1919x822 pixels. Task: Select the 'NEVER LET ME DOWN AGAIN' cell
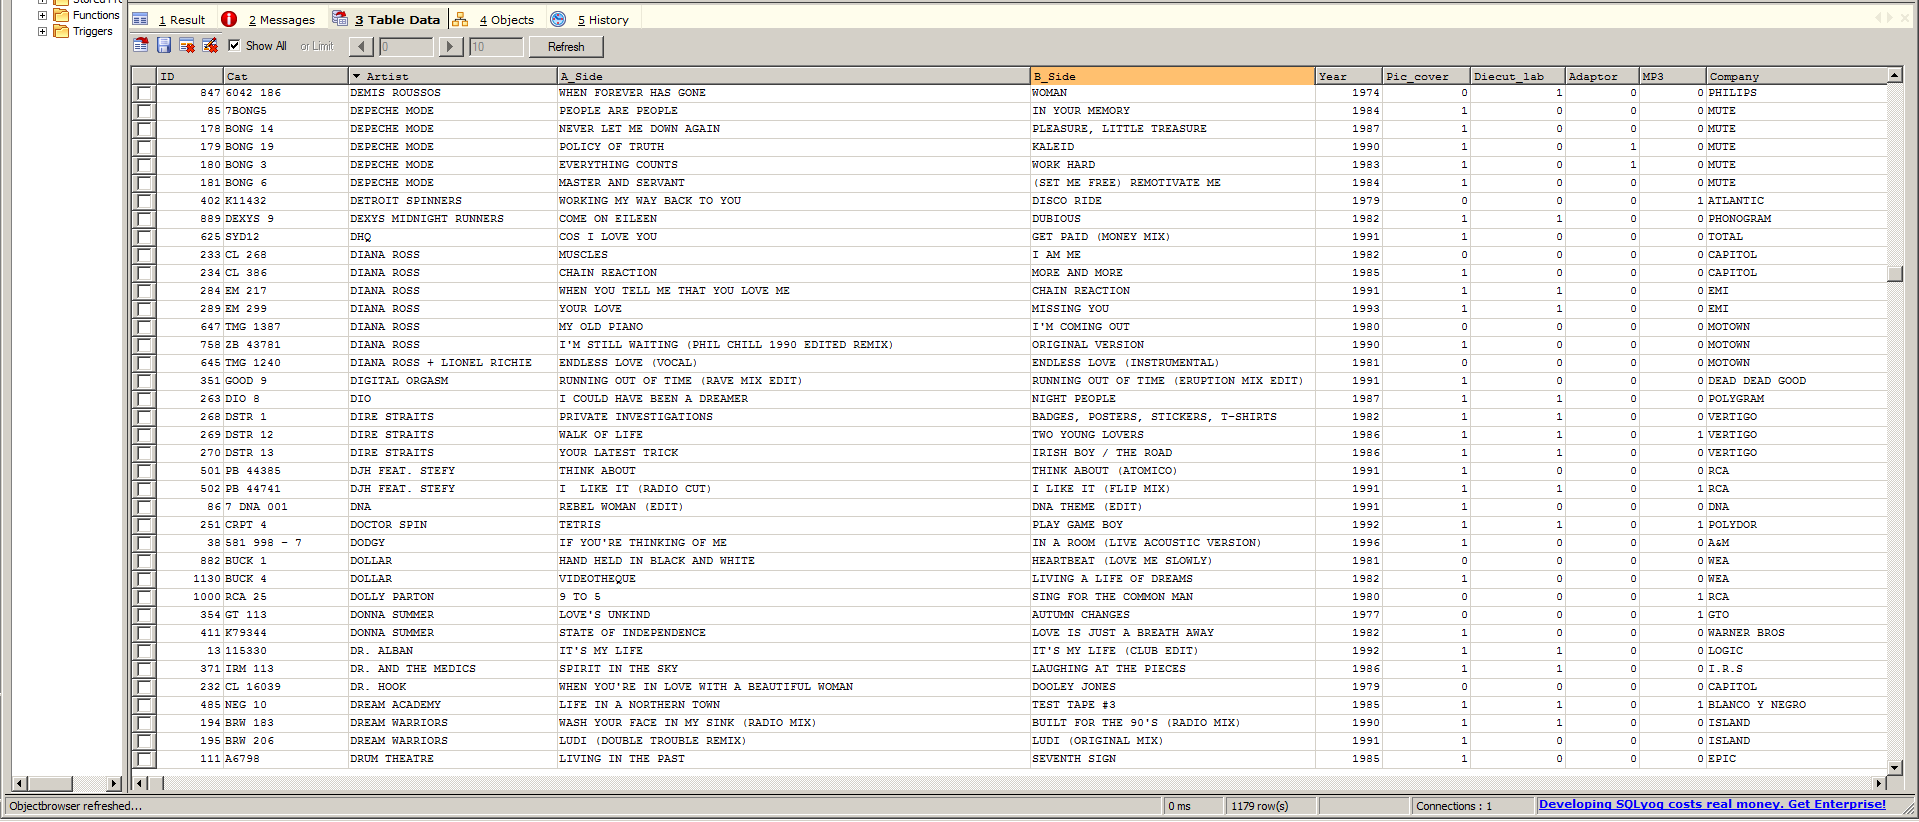tap(793, 129)
